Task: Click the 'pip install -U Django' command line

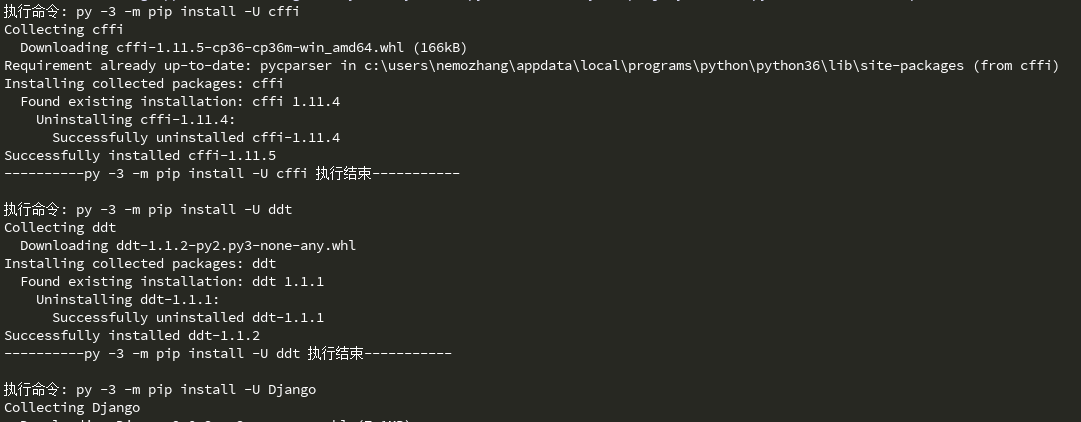Action: pos(160,389)
